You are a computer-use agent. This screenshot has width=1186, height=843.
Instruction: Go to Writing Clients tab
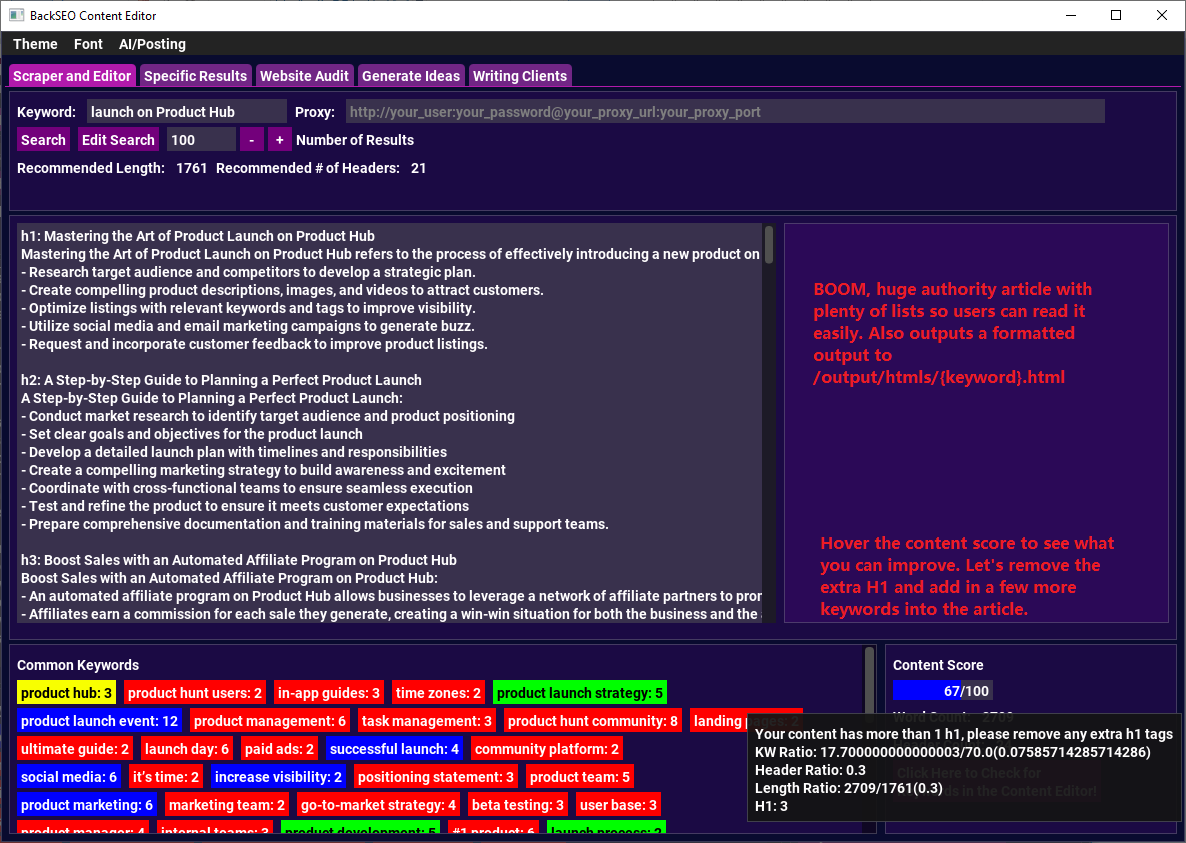coord(520,76)
